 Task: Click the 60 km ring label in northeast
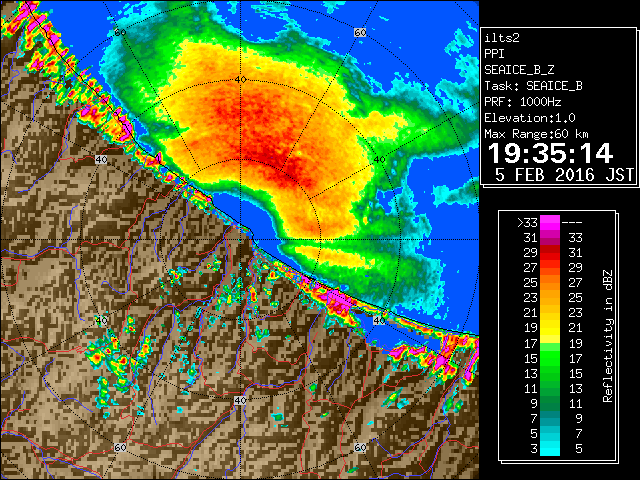point(360,32)
